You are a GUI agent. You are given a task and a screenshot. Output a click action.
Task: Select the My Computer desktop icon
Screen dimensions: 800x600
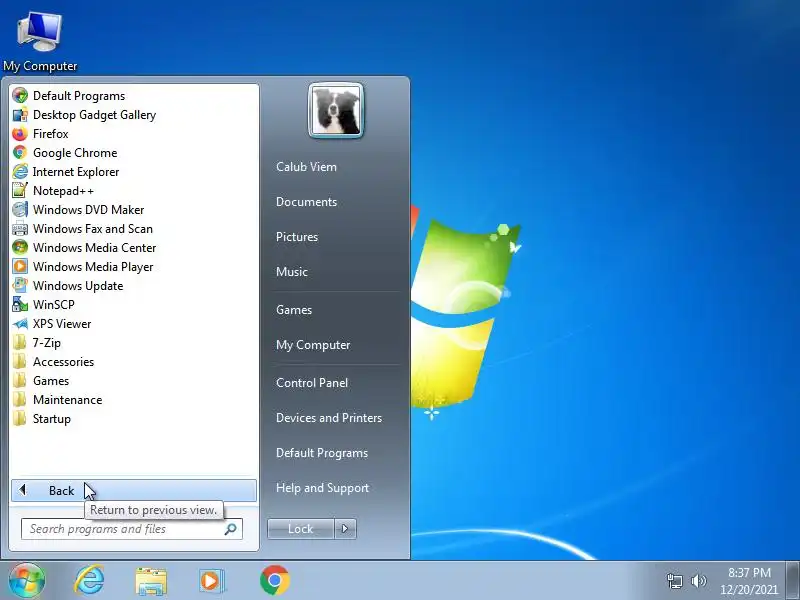pyautogui.click(x=40, y=42)
